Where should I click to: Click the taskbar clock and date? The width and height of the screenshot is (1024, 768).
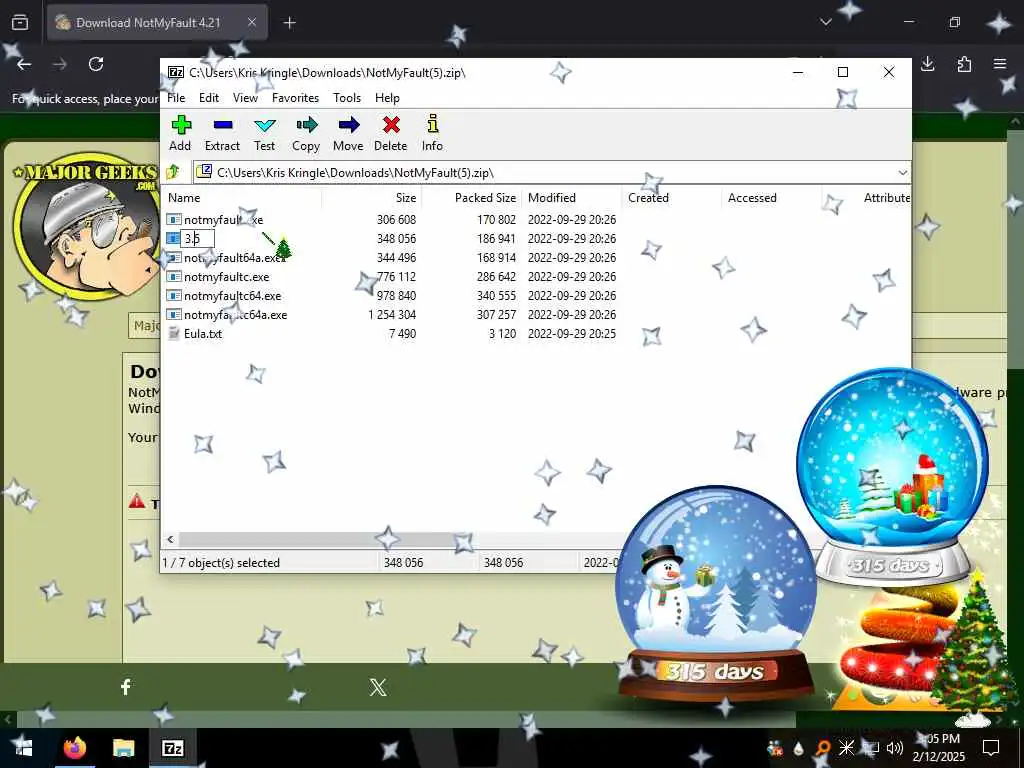[x=938, y=748]
